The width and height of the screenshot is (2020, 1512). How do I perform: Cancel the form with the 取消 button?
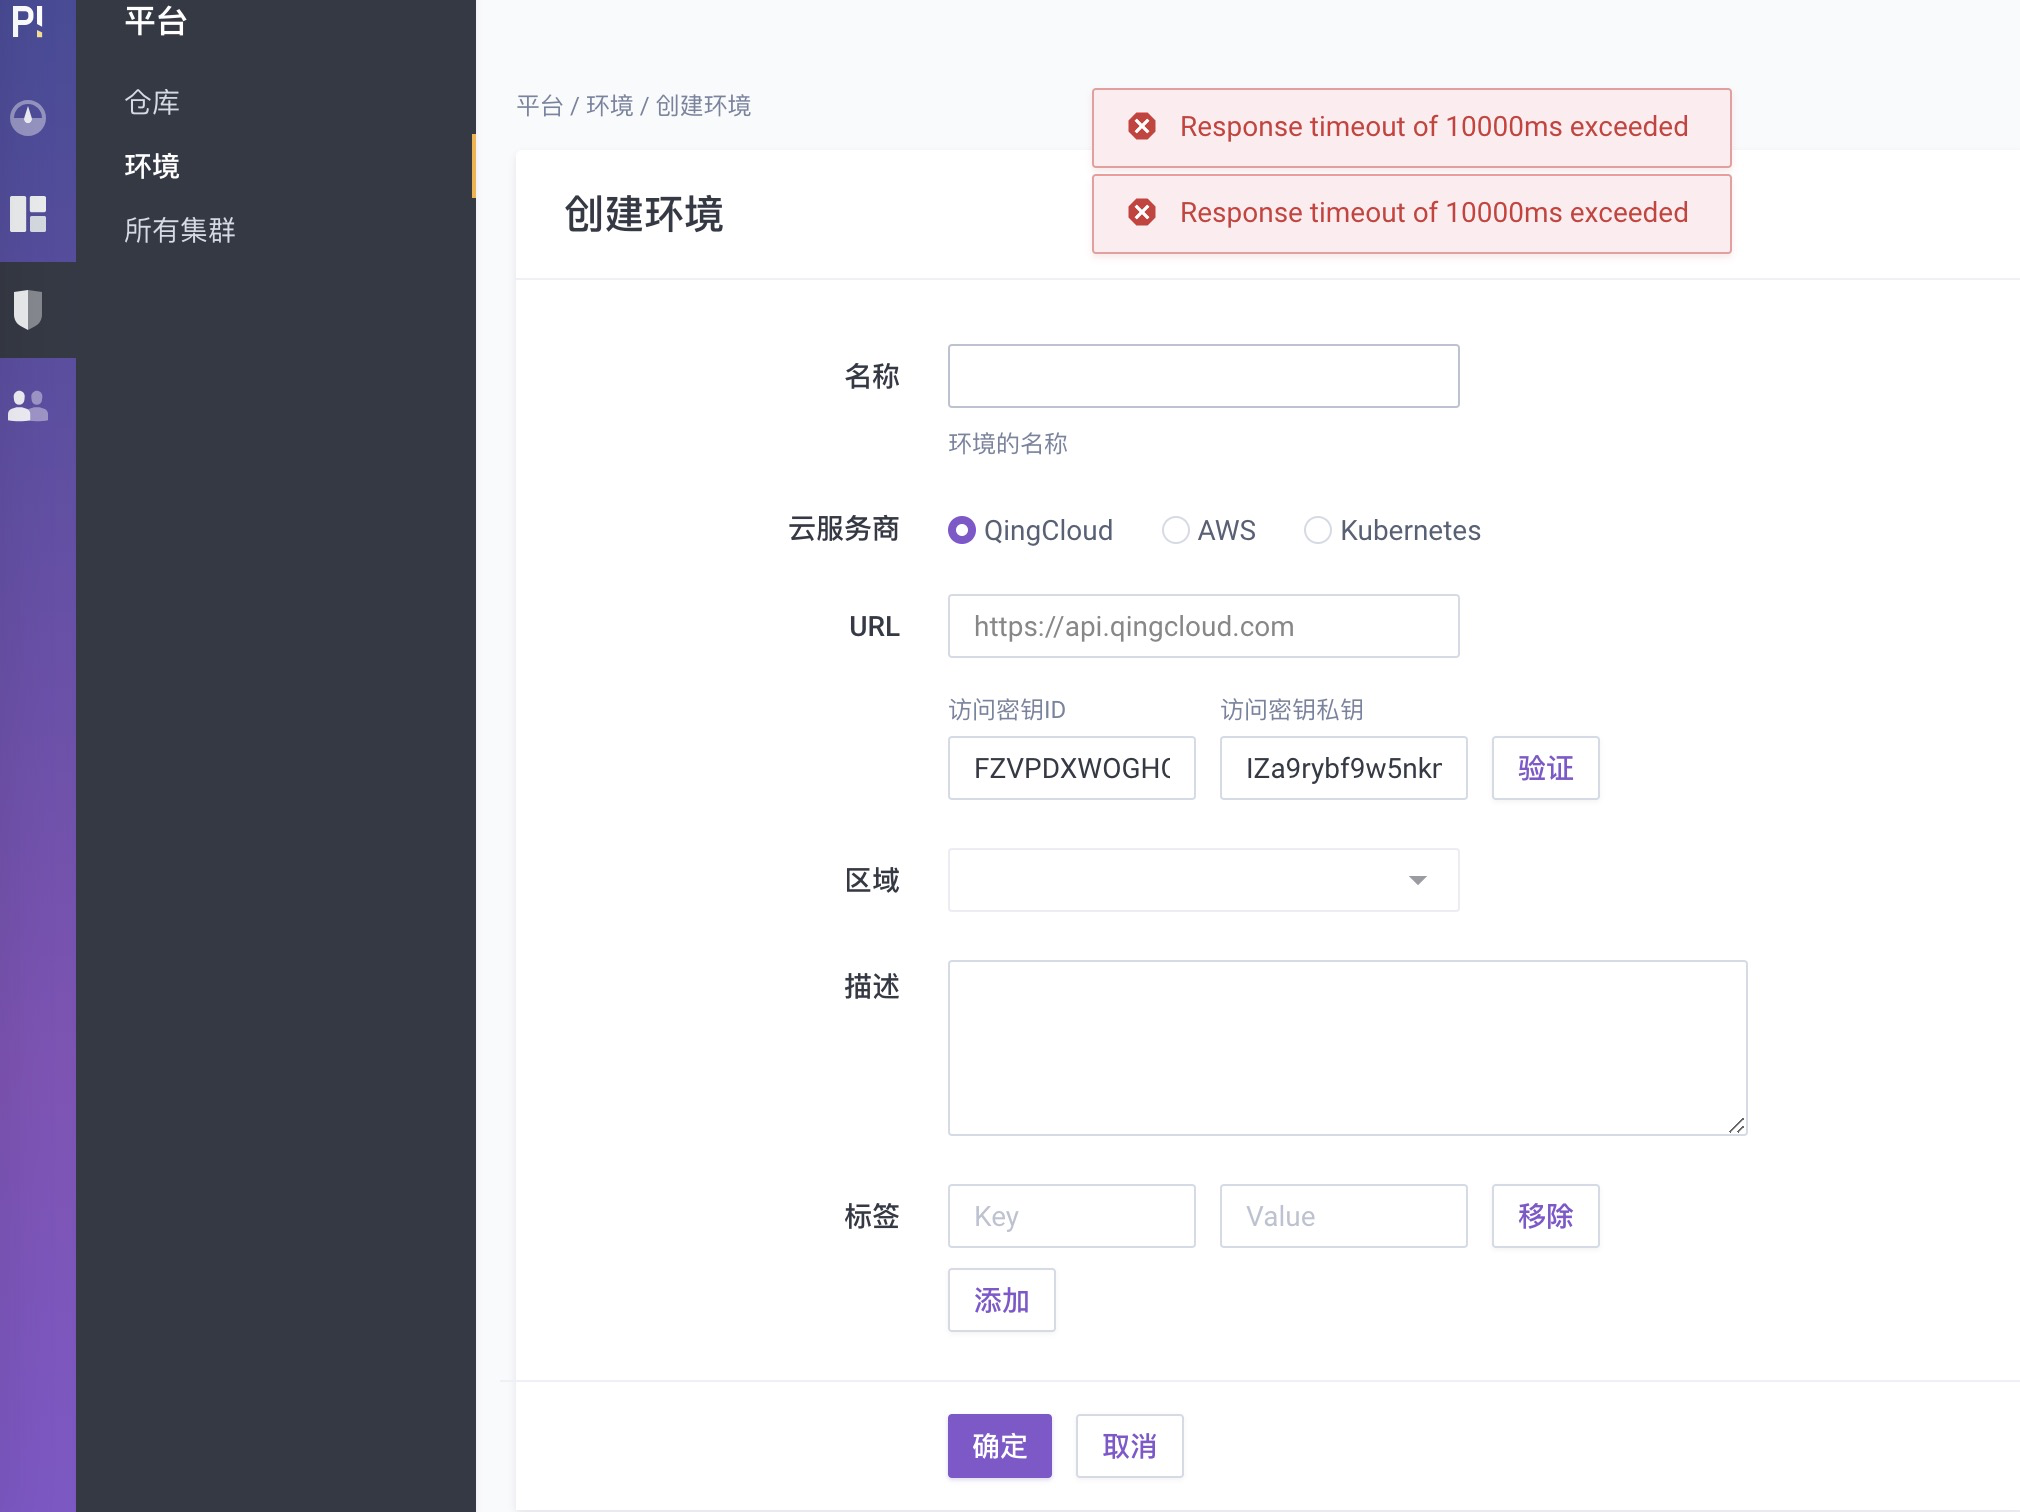point(1128,1446)
